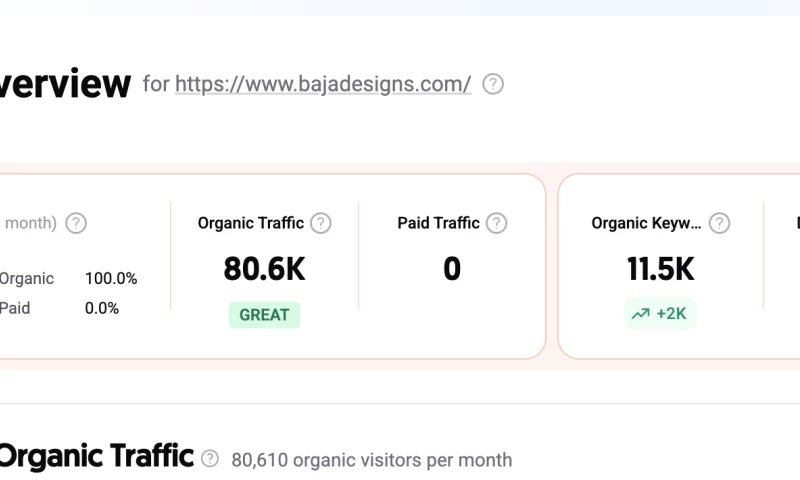Click the trending-up arrow icon beside +2K
800x480 pixels.
click(640, 313)
